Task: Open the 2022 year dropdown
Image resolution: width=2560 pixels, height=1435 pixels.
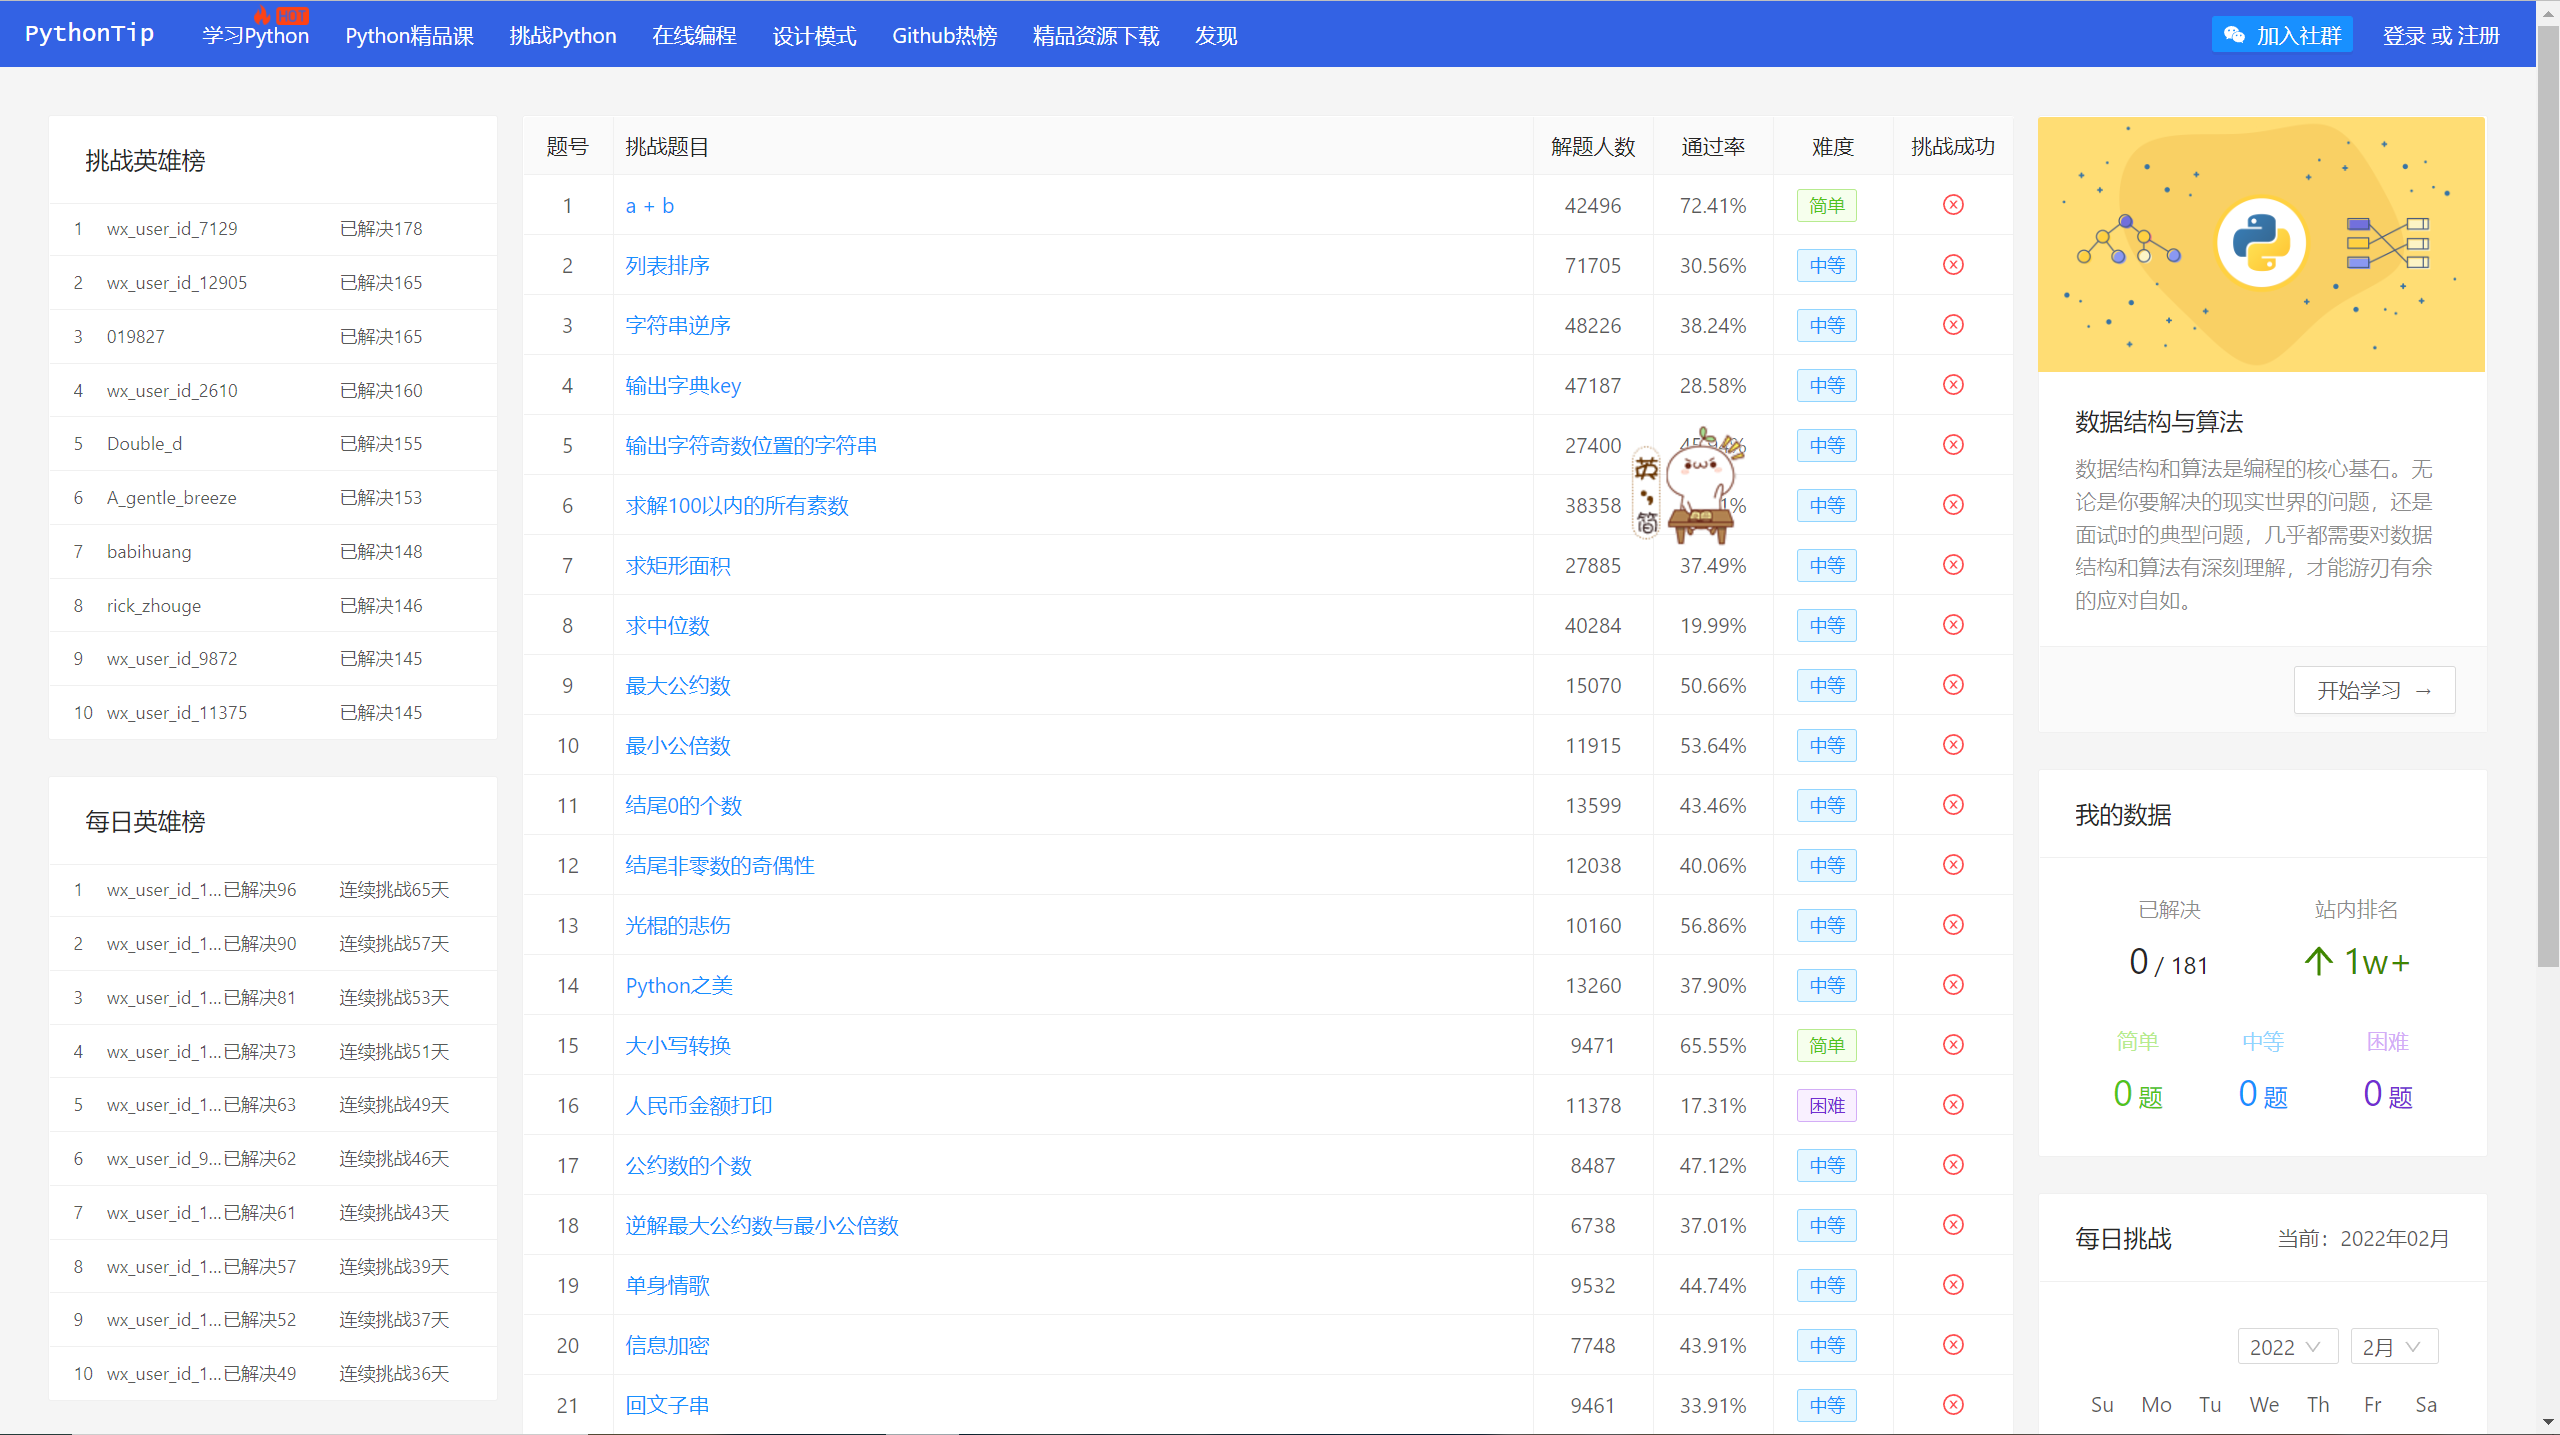Action: point(2286,1347)
